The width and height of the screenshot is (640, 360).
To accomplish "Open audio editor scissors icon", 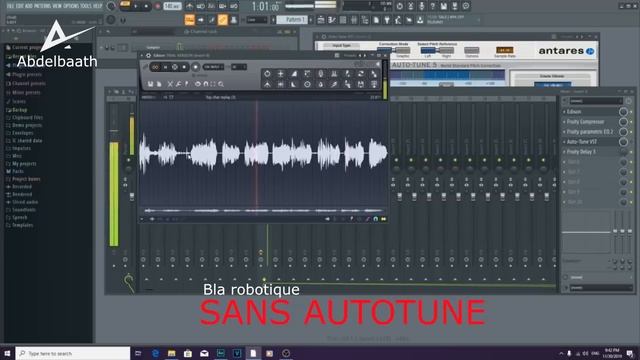I will coord(411,6).
